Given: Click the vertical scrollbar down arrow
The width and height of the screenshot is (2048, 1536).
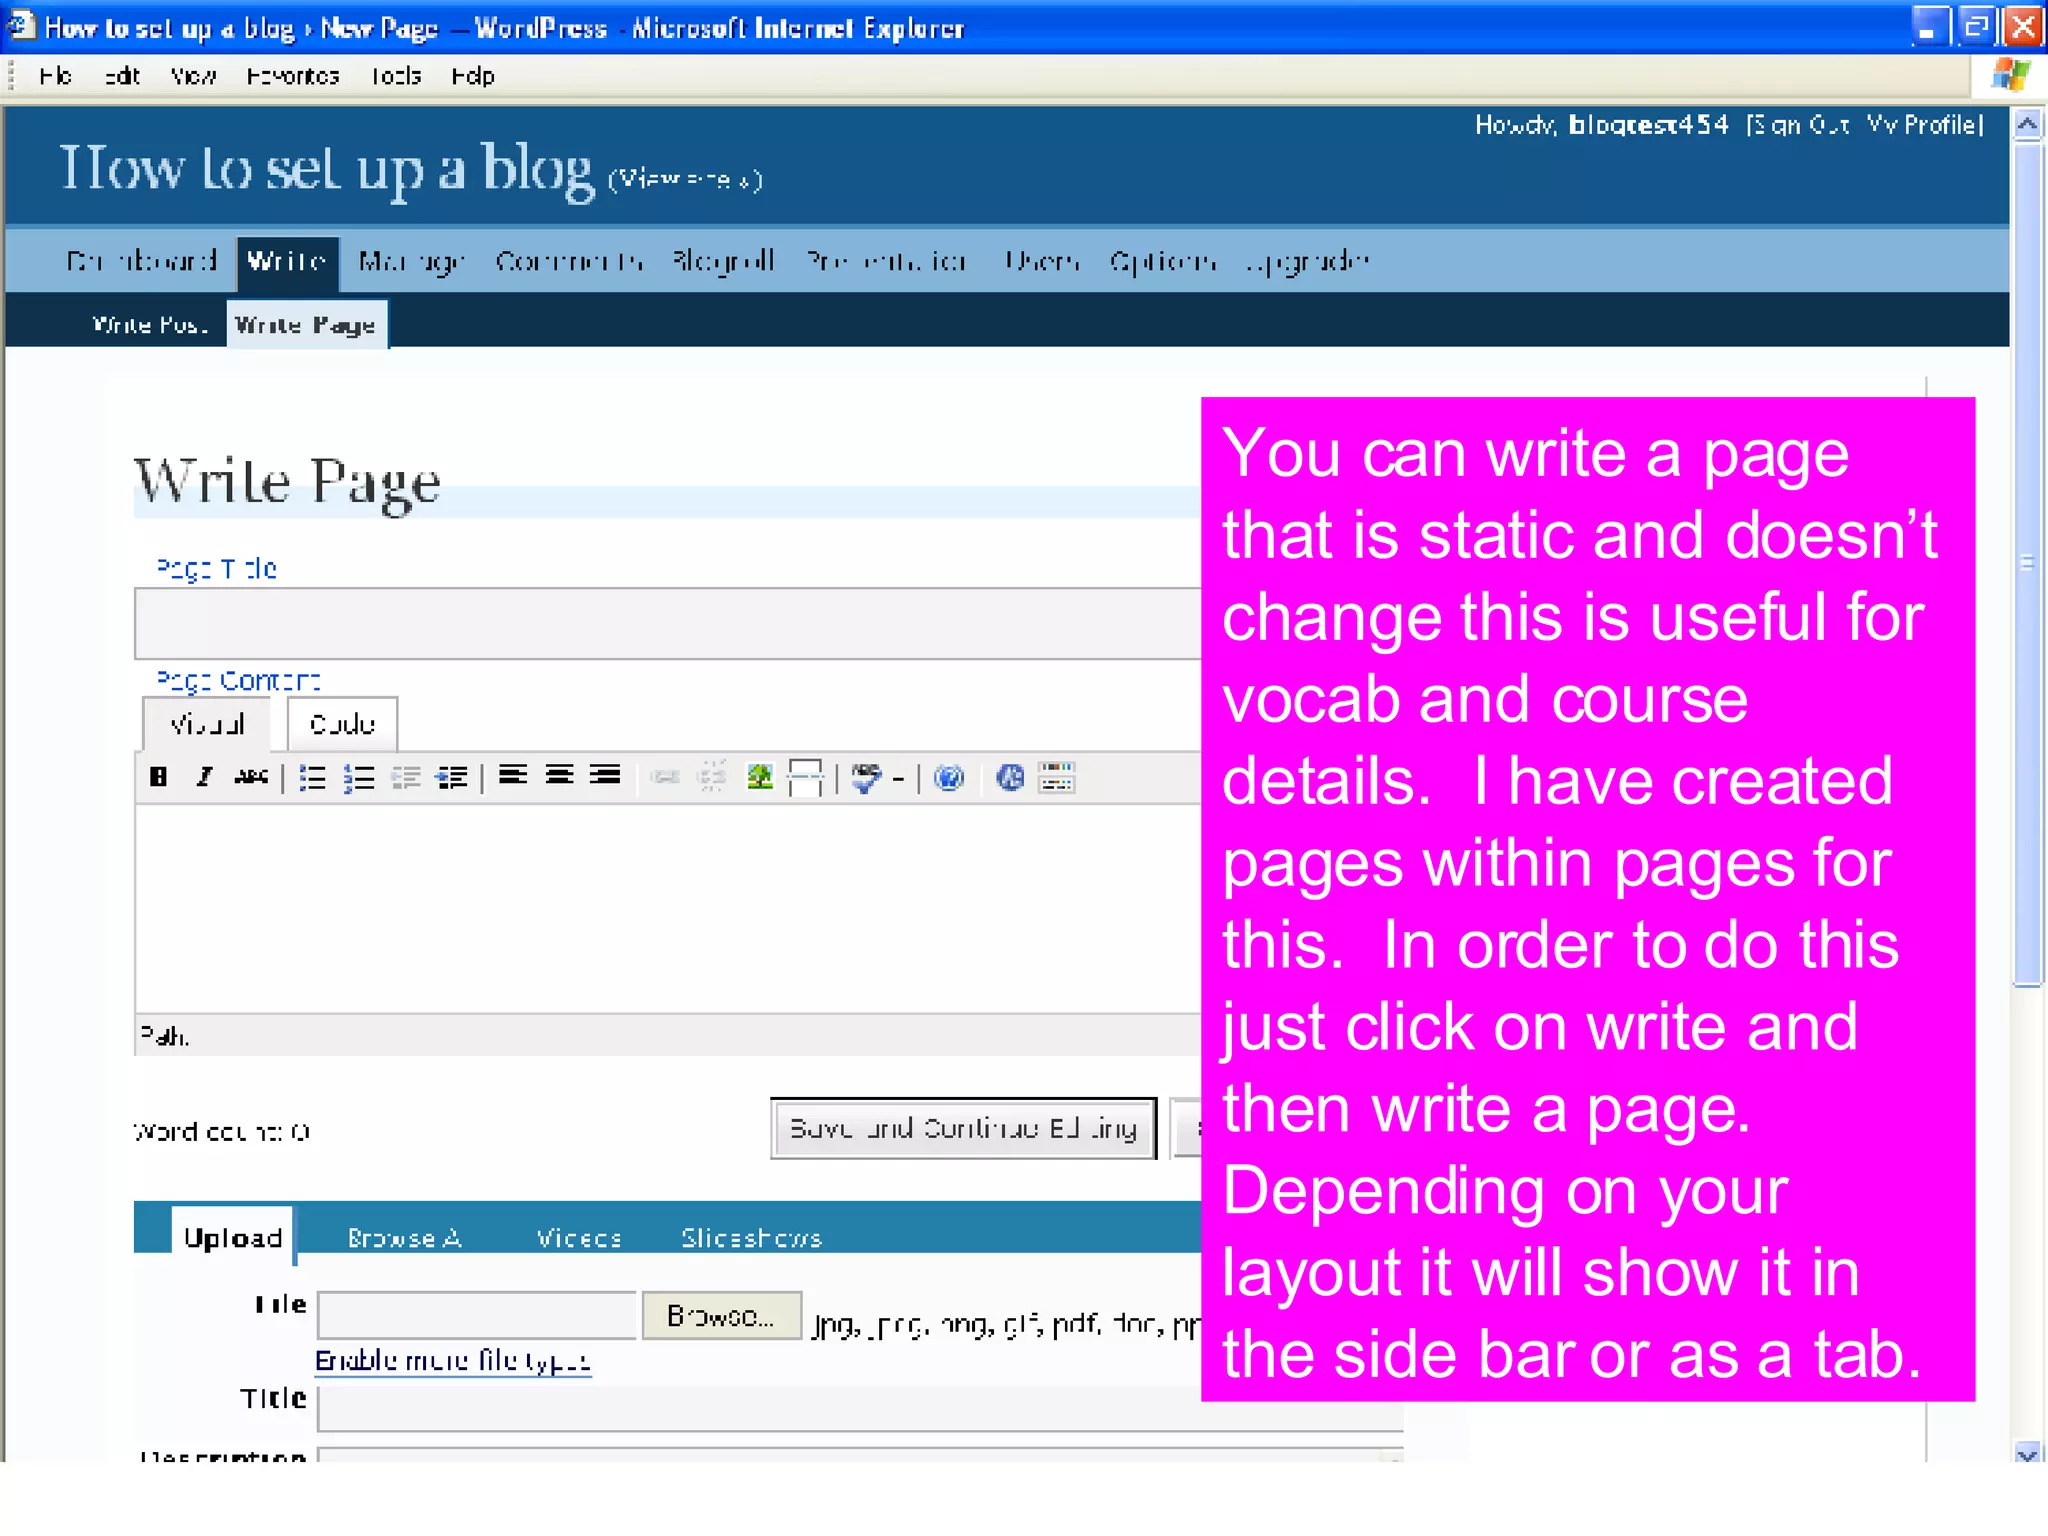Looking at the screenshot, I should [2027, 1453].
